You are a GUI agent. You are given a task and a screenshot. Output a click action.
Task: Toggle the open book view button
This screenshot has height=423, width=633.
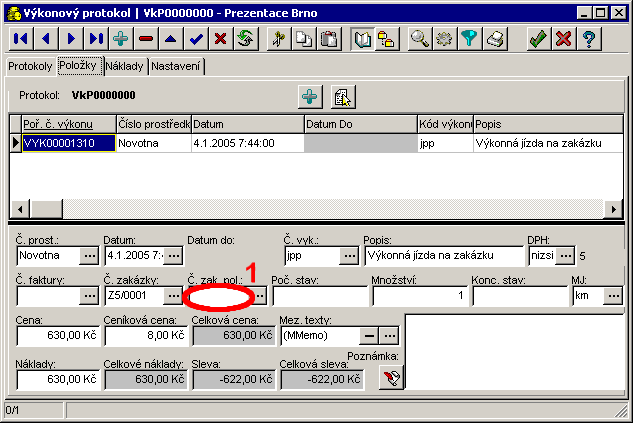[x=362, y=39]
